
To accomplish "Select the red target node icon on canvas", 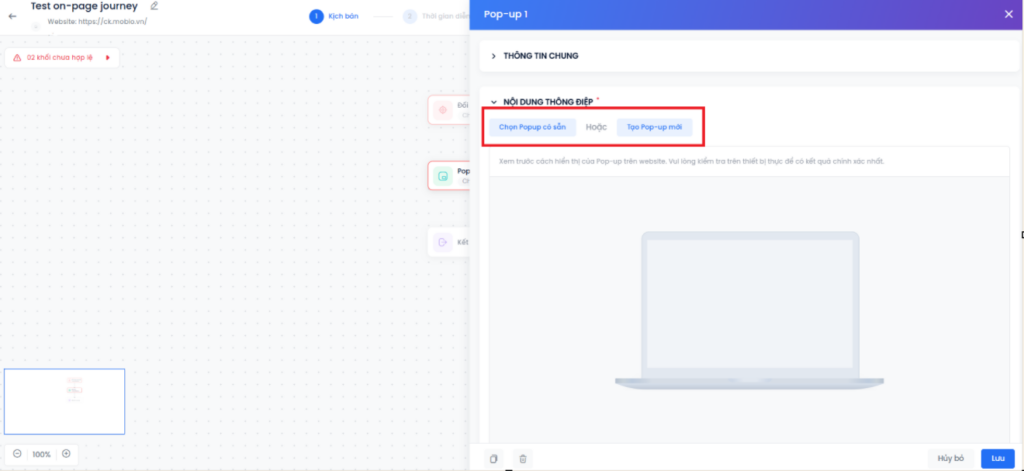I will [443, 110].
